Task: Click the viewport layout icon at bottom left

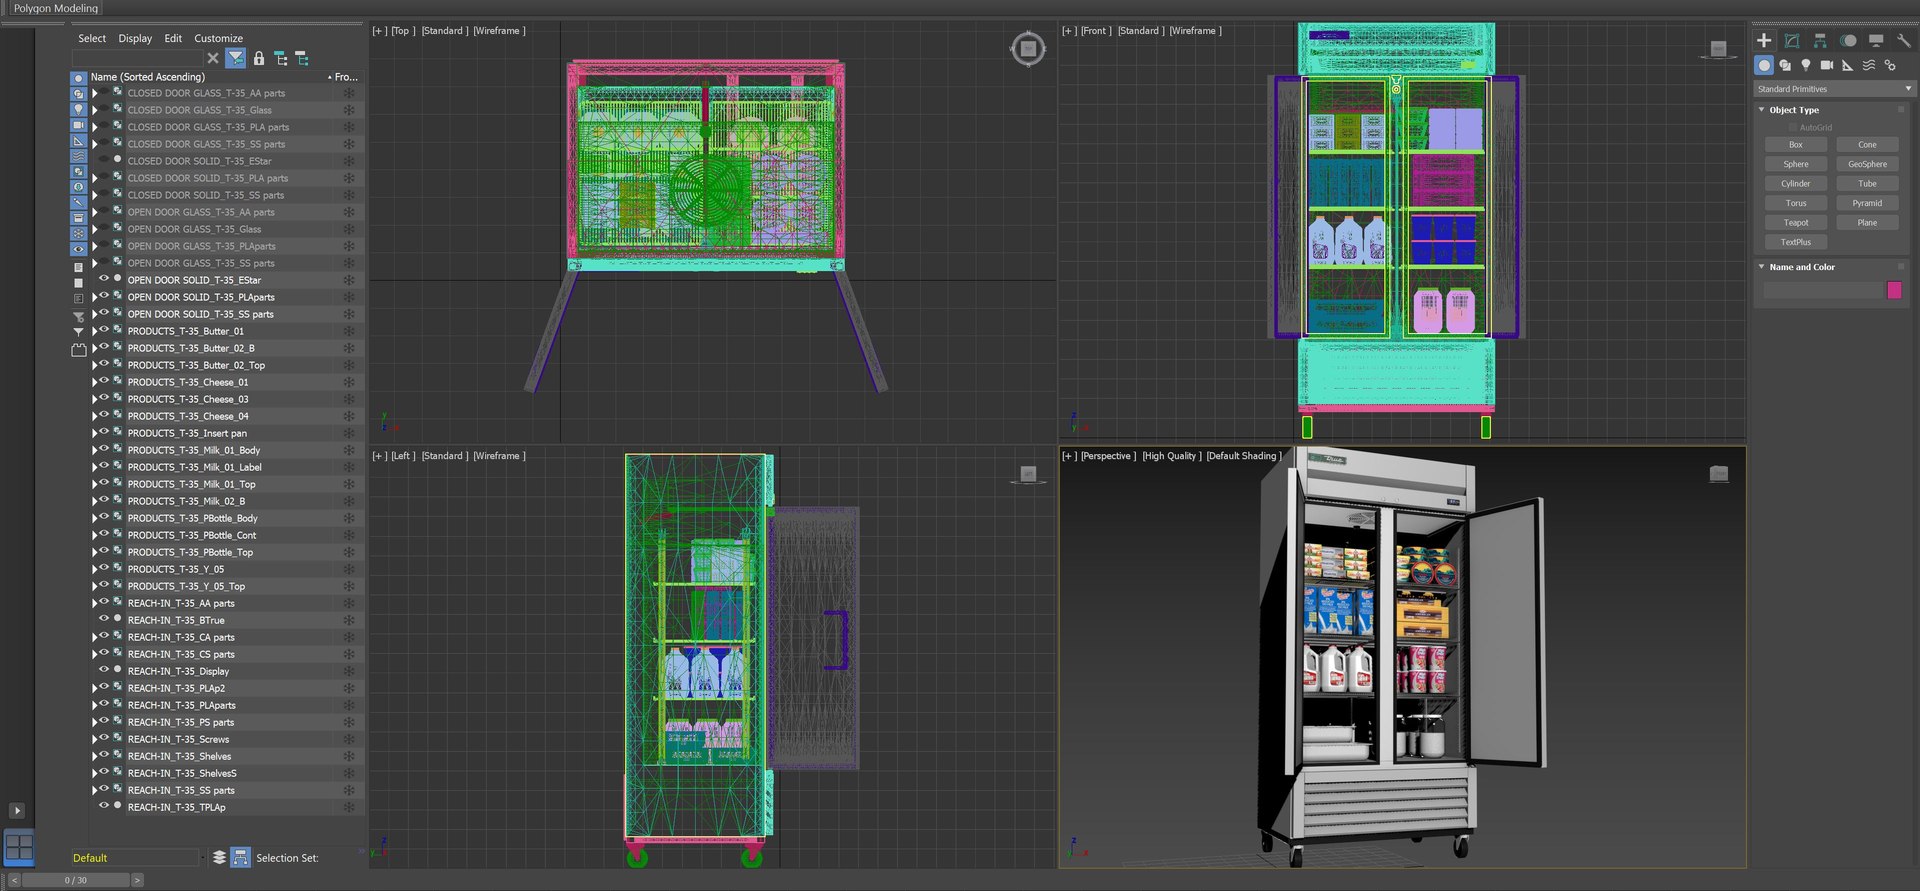Action: pyautogui.click(x=19, y=847)
